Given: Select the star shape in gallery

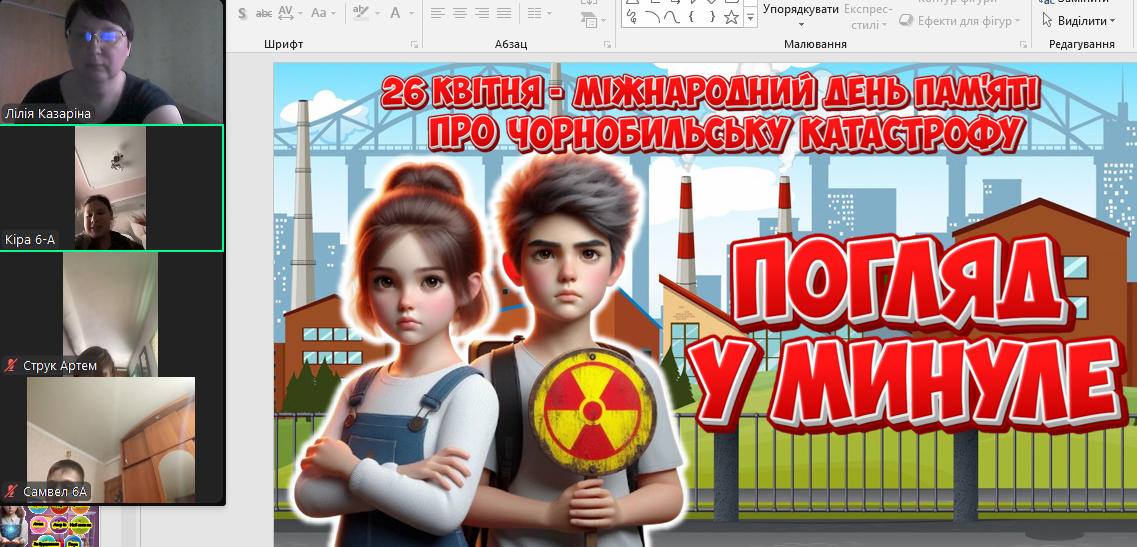Looking at the screenshot, I should point(731,18).
